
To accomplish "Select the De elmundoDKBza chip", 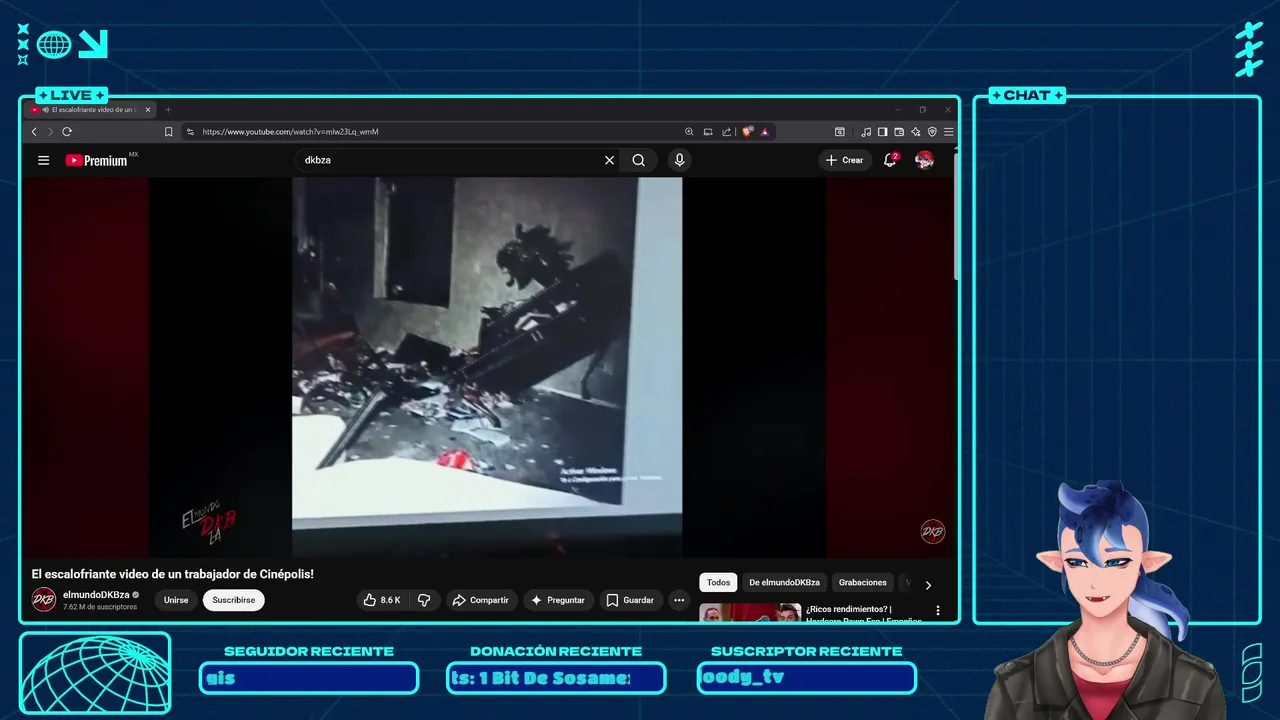I will pyautogui.click(x=785, y=582).
